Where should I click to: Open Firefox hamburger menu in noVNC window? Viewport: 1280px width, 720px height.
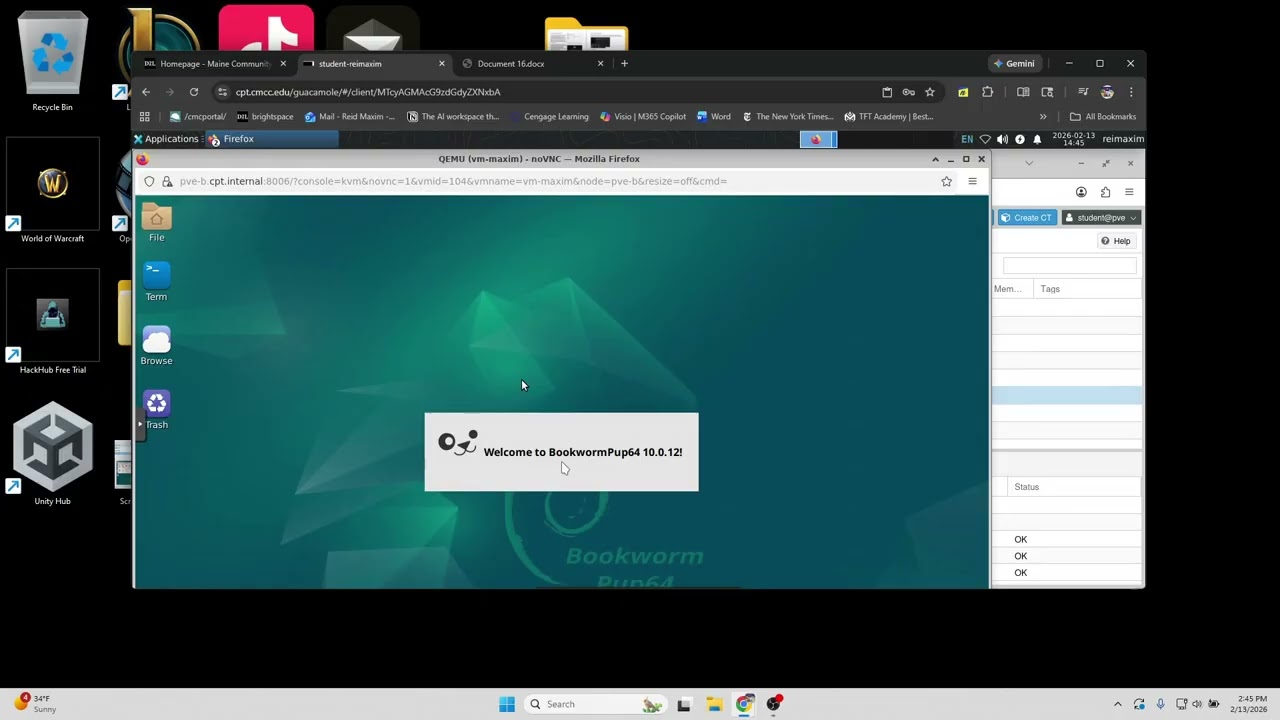pos(972,181)
